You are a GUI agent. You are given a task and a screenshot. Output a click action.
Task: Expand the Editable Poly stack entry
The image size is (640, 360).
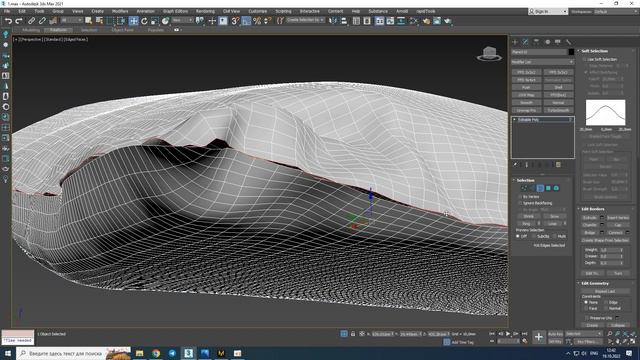(x=514, y=120)
